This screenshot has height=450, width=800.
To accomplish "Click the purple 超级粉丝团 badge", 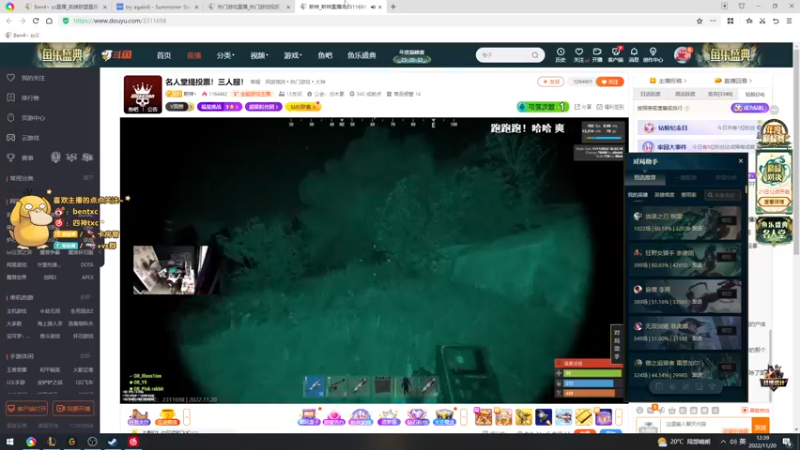I will click(x=263, y=107).
